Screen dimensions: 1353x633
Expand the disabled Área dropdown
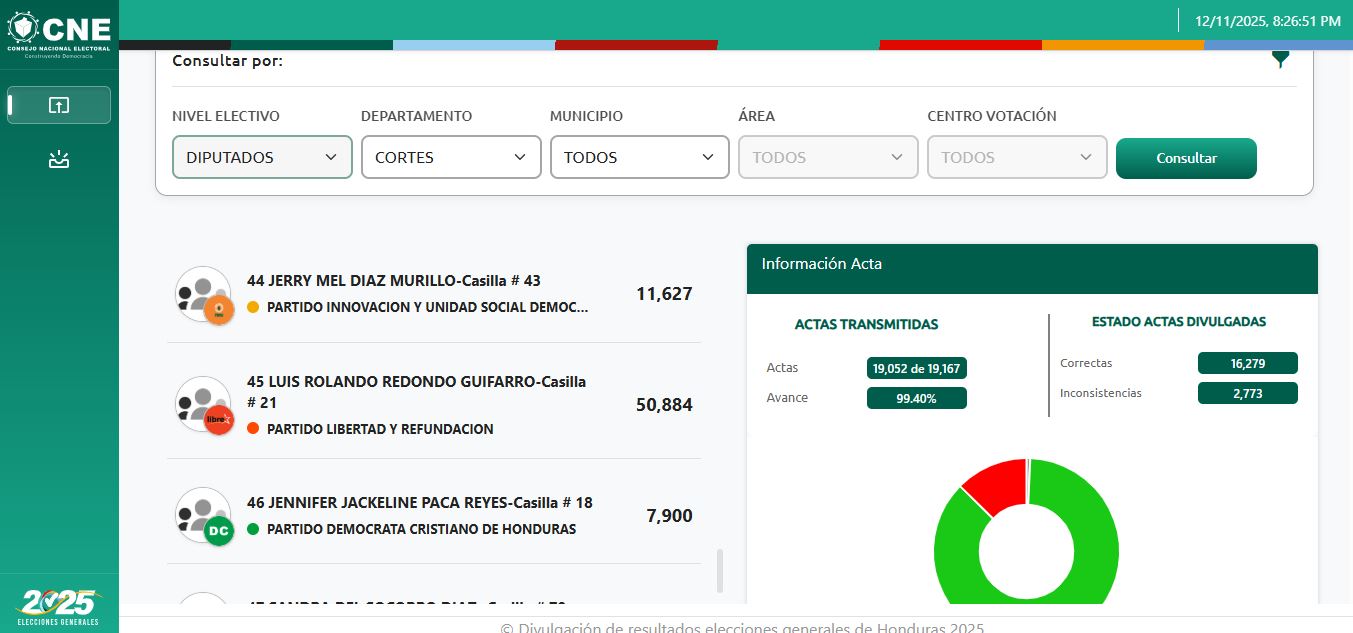[828, 157]
